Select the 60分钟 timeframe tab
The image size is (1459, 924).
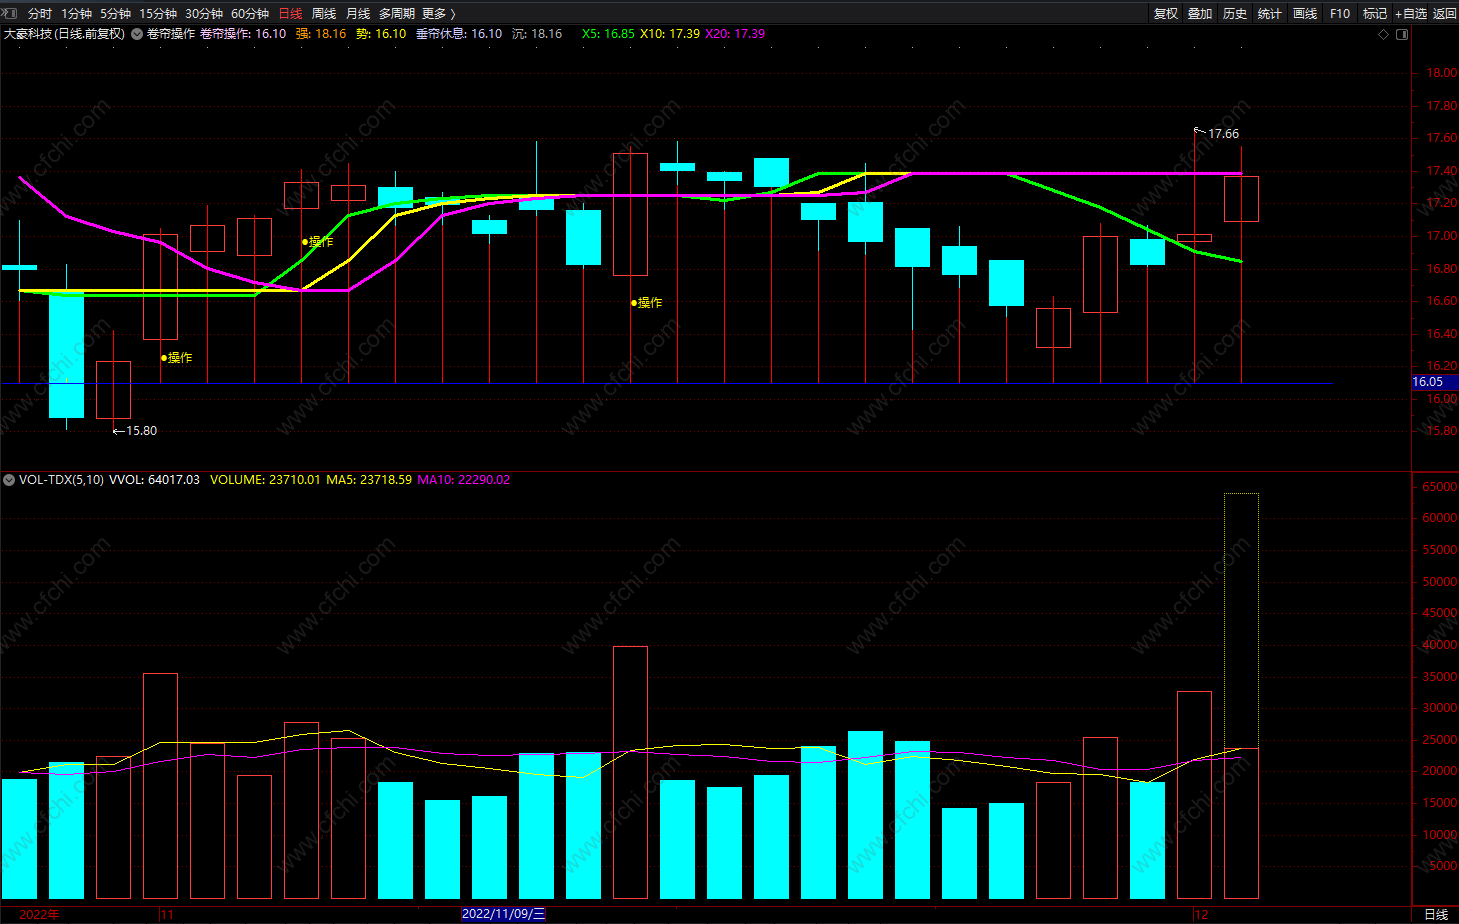tap(250, 13)
